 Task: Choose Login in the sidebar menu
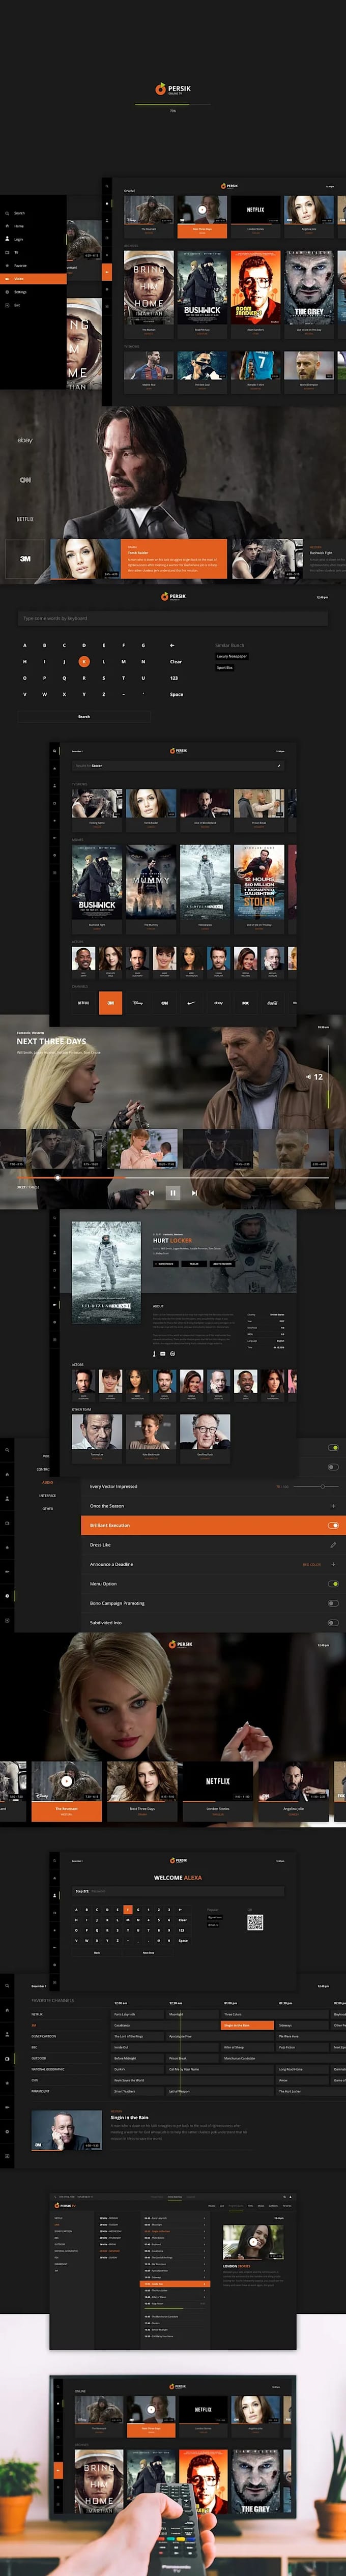[19, 239]
